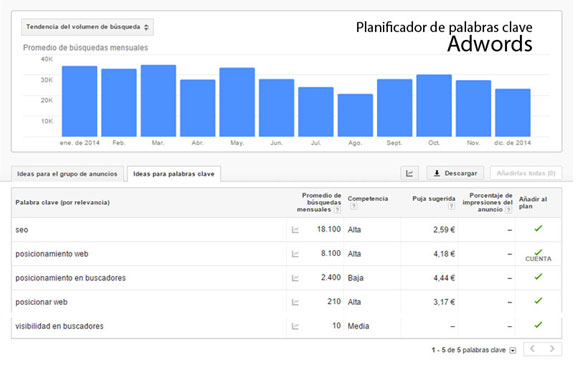Click the green checkmark for 'seo' row
The width and height of the screenshot is (576, 371).
[x=538, y=228]
